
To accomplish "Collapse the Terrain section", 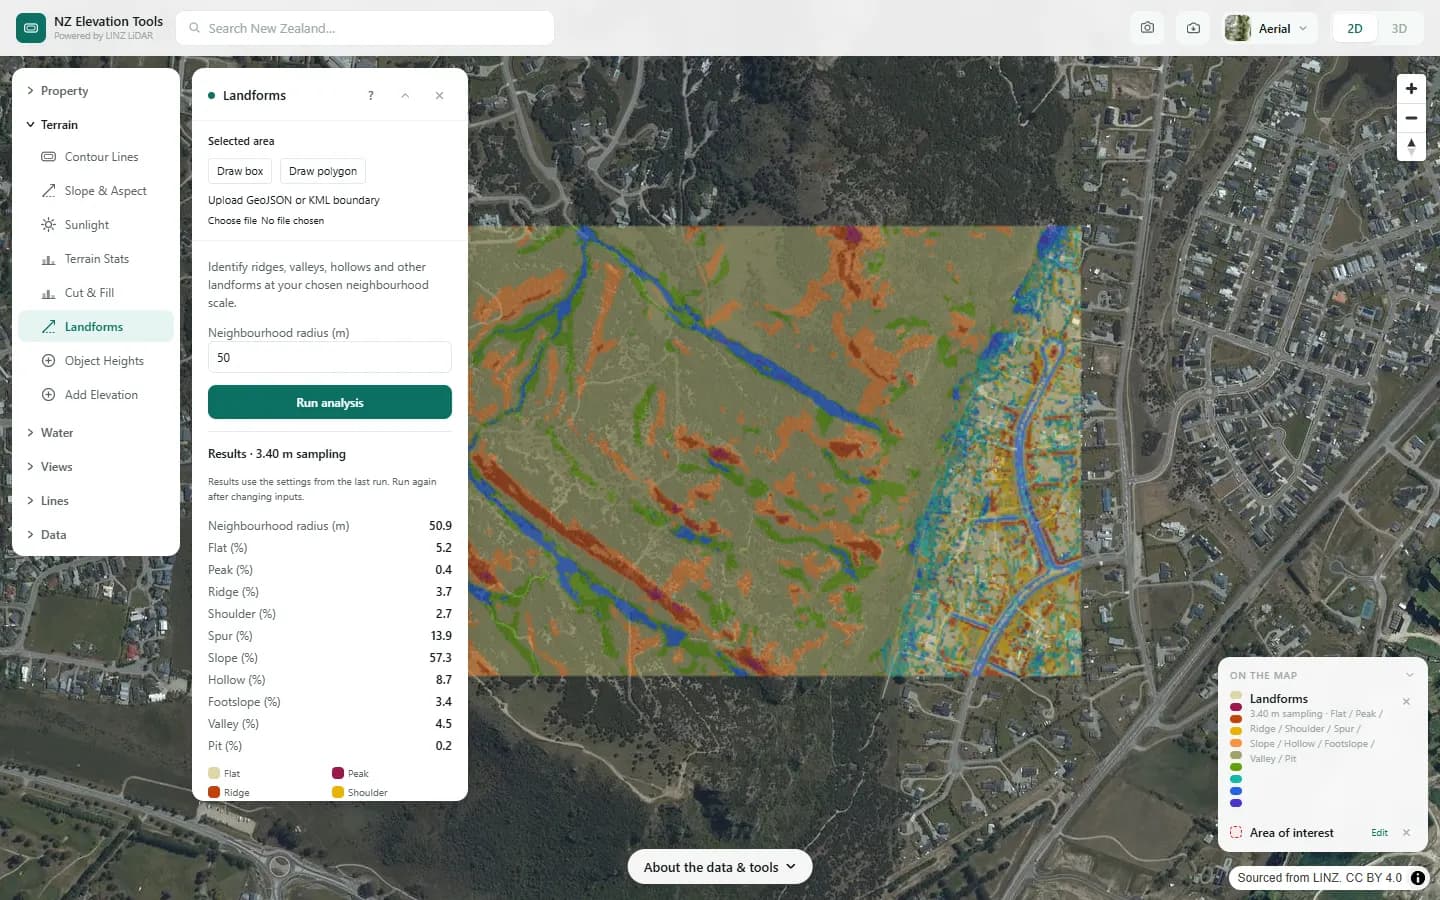I will (x=96, y=125).
